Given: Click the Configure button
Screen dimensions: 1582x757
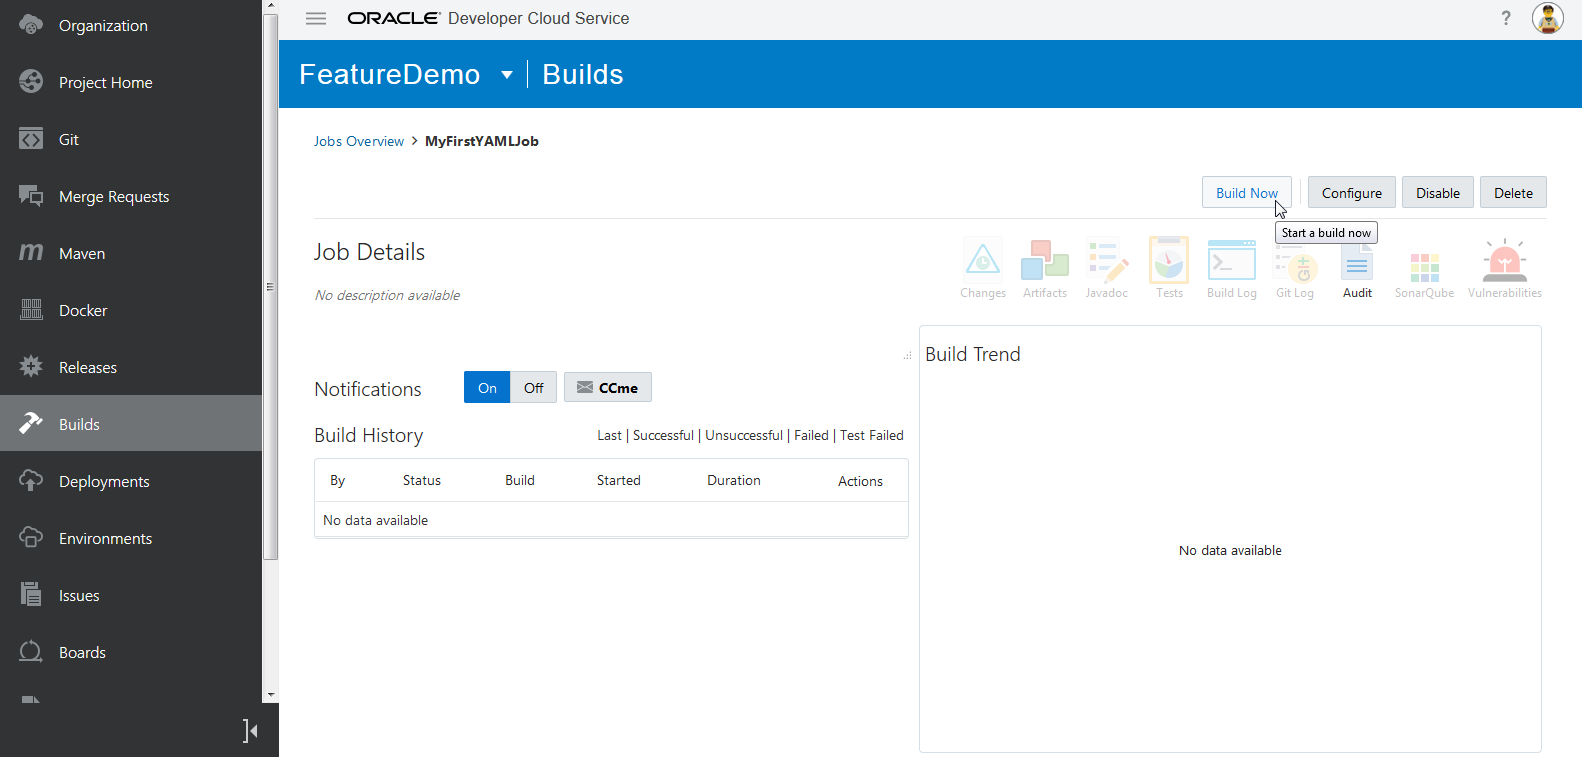Looking at the screenshot, I should (x=1352, y=193).
